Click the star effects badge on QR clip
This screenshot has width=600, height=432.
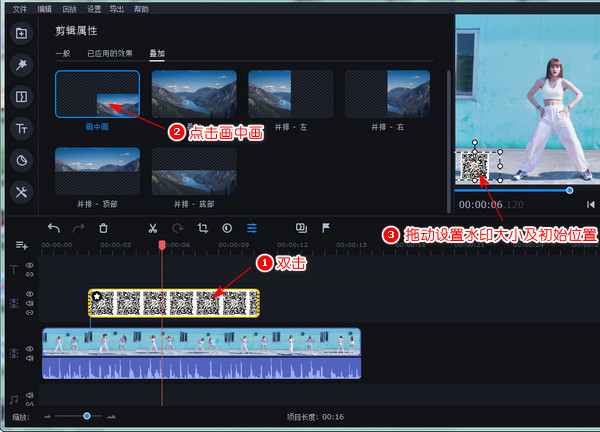[97, 296]
